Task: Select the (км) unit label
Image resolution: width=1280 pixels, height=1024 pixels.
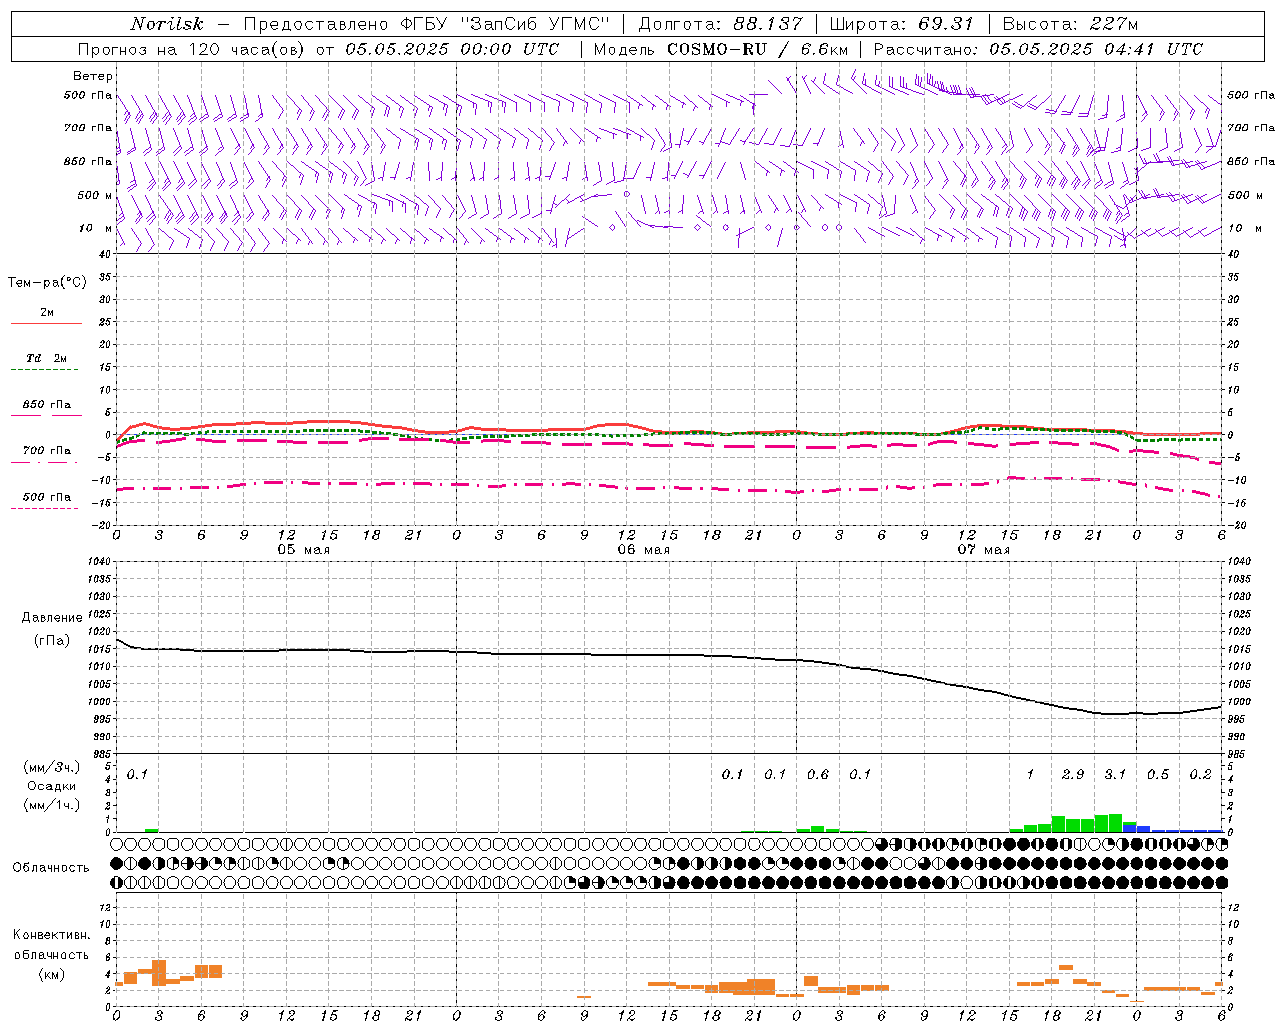Action: coord(52,974)
